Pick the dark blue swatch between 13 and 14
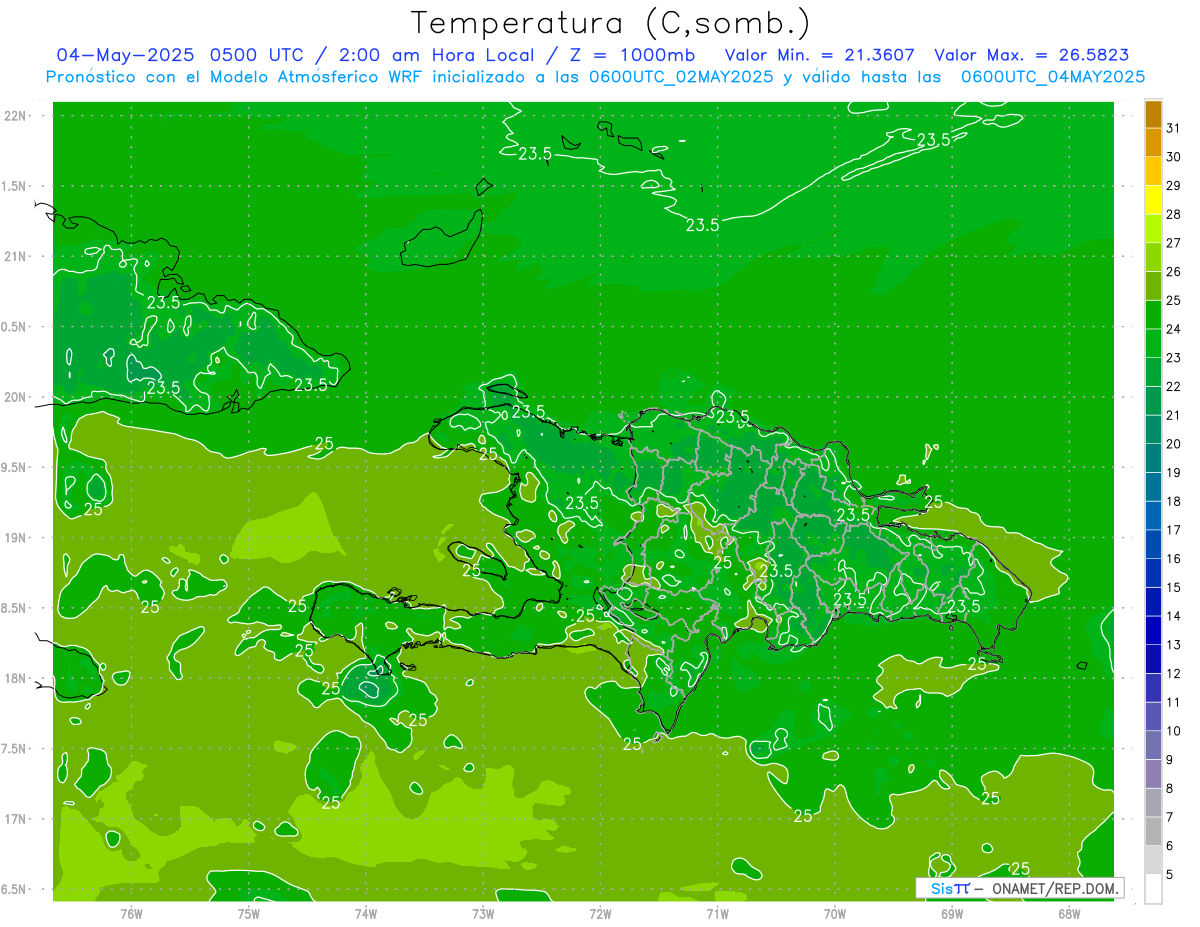Screen dimensions: 1200x927 1153,631
